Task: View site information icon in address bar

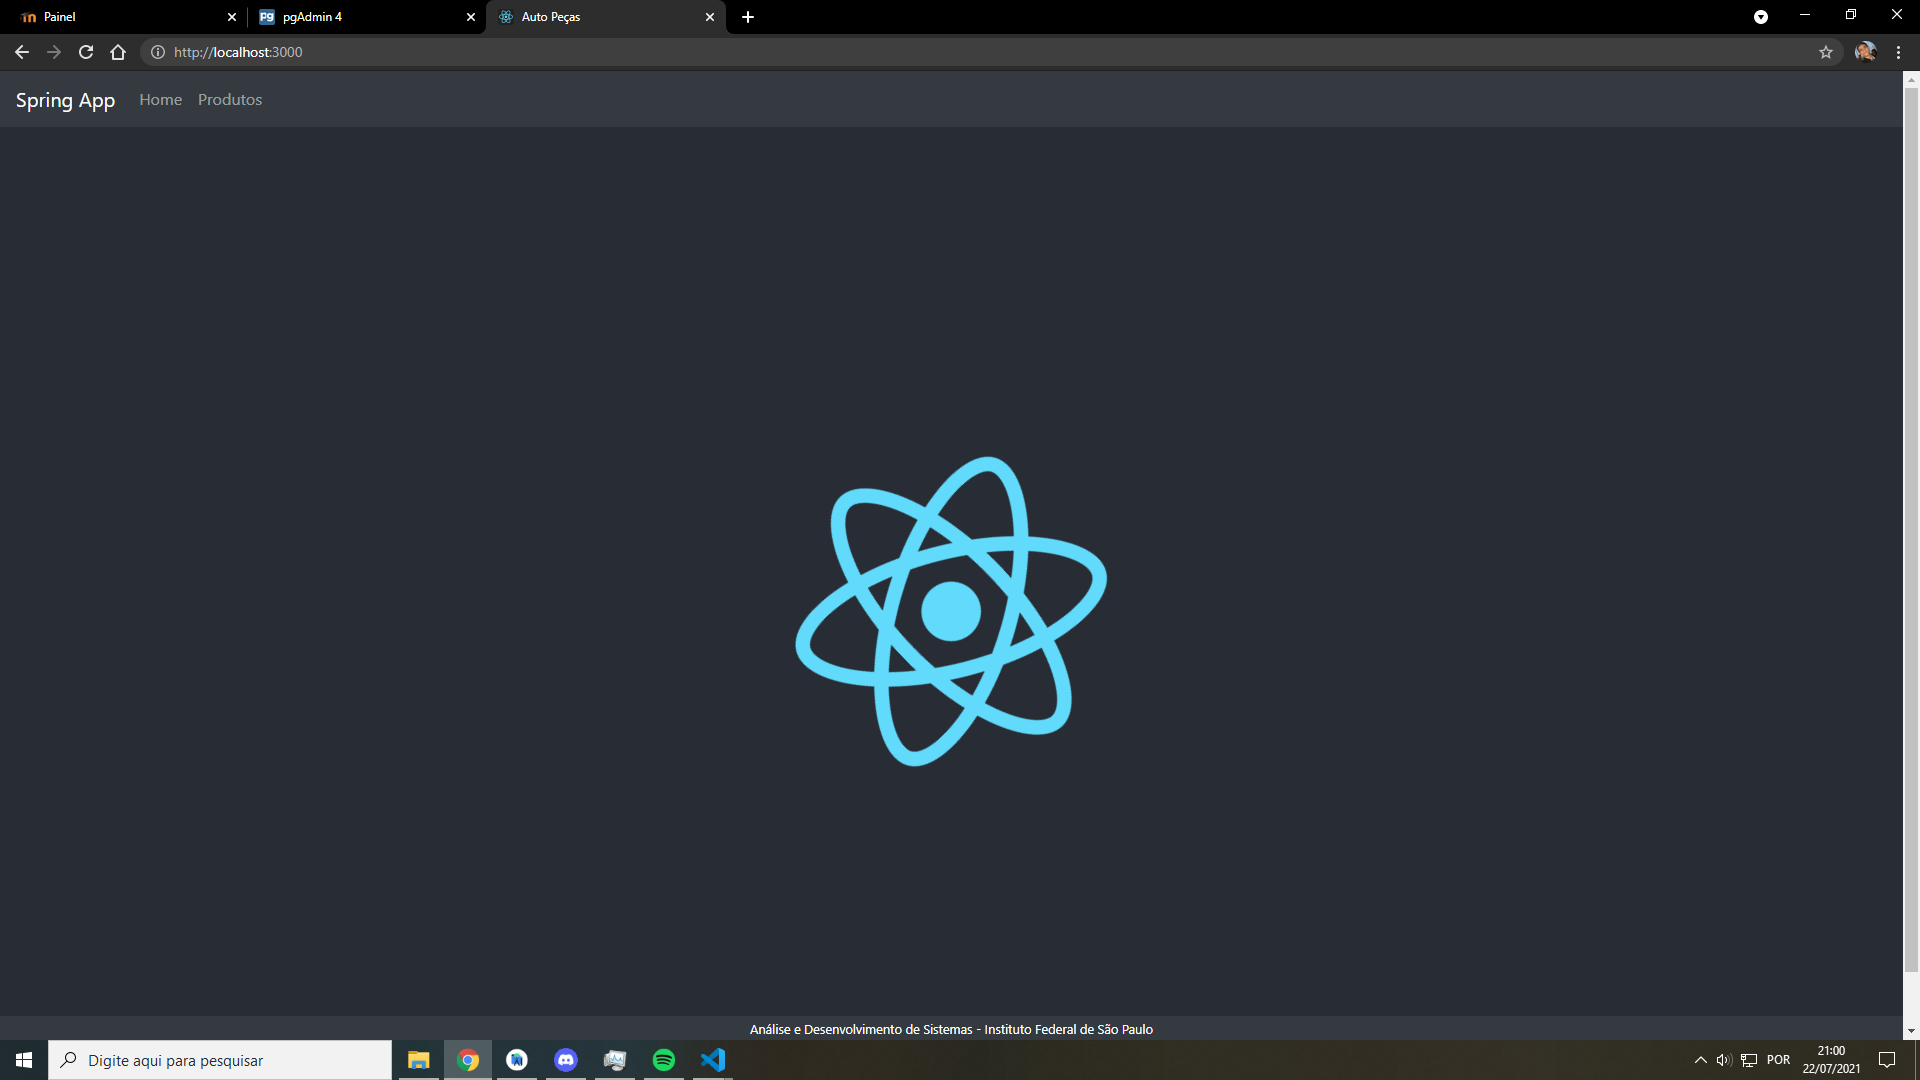Action: click(158, 52)
